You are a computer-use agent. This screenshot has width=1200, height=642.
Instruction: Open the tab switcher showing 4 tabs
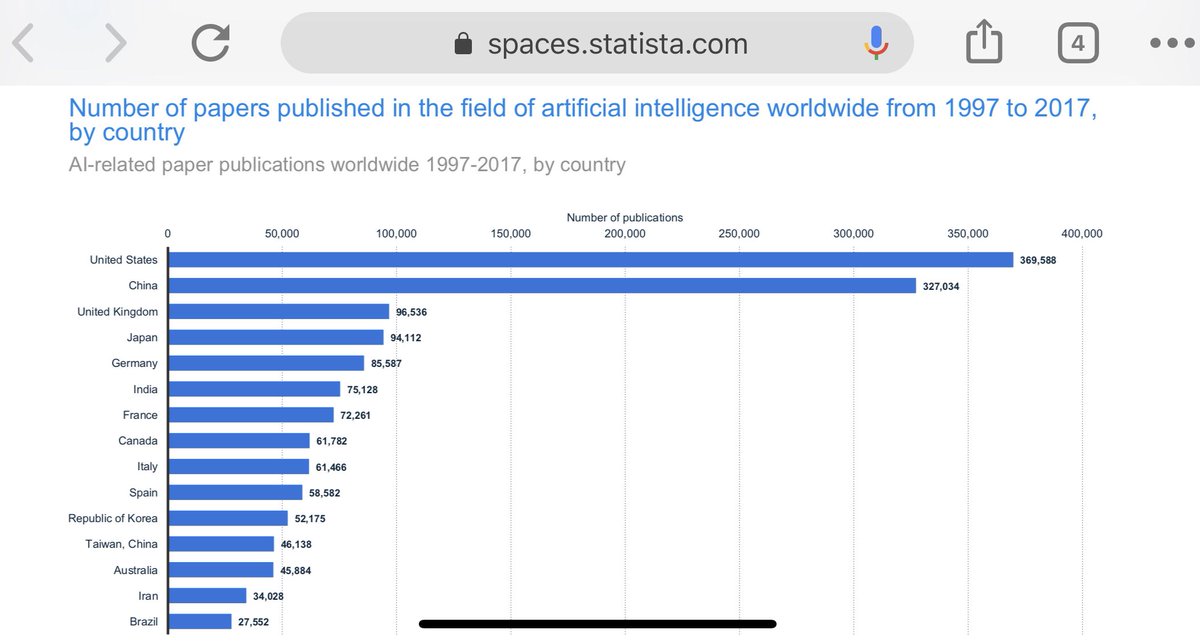[x=1078, y=43]
